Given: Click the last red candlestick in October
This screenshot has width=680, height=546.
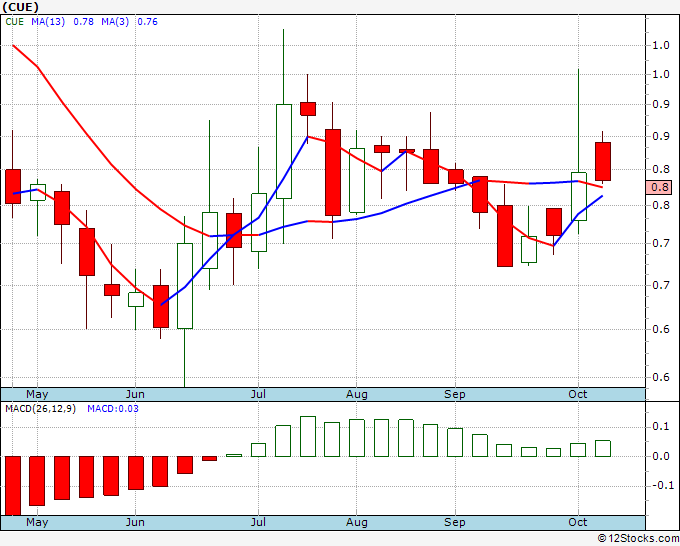Looking at the screenshot, I should (x=603, y=161).
